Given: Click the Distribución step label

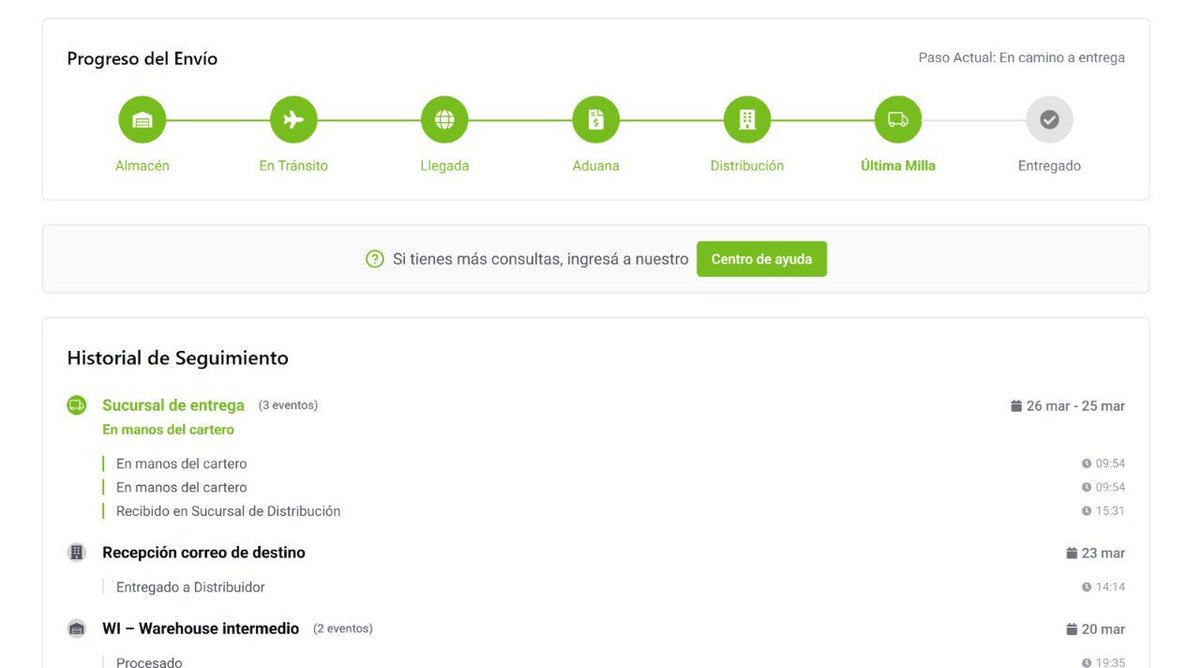Looking at the screenshot, I should point(747,166).
